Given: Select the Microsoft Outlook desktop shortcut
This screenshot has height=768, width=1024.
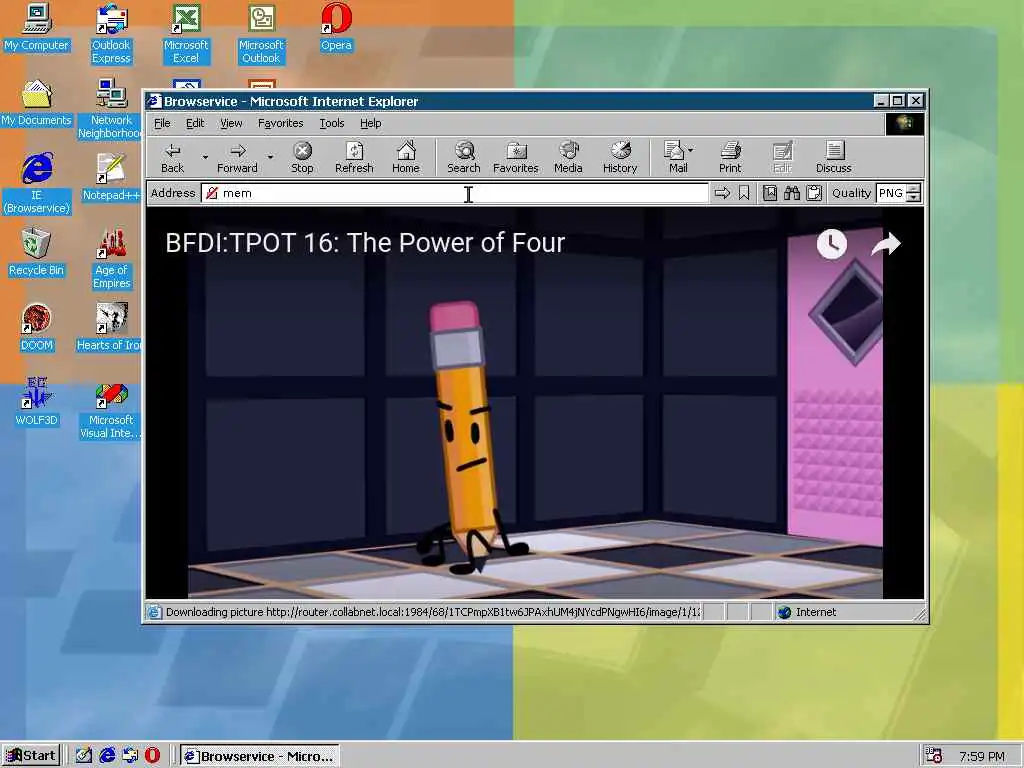Looking at the screenshot, I should point(261,34).
